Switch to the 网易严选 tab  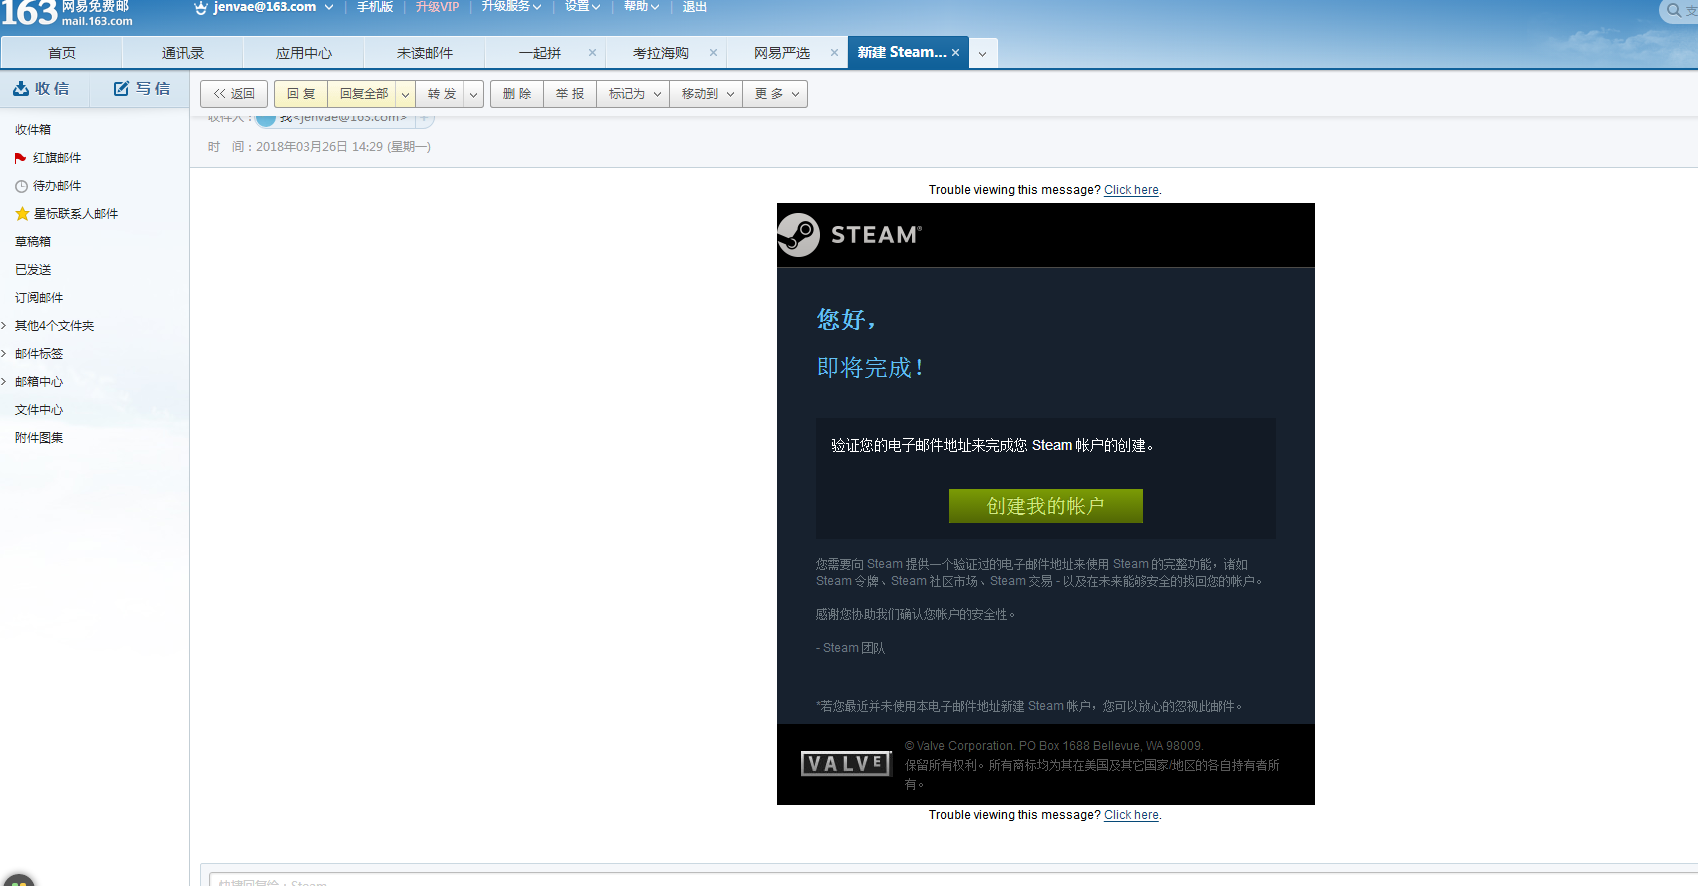pos(782,53)
